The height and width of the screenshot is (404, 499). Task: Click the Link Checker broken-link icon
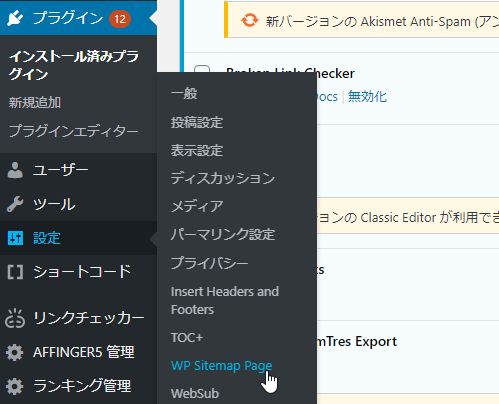15,319
